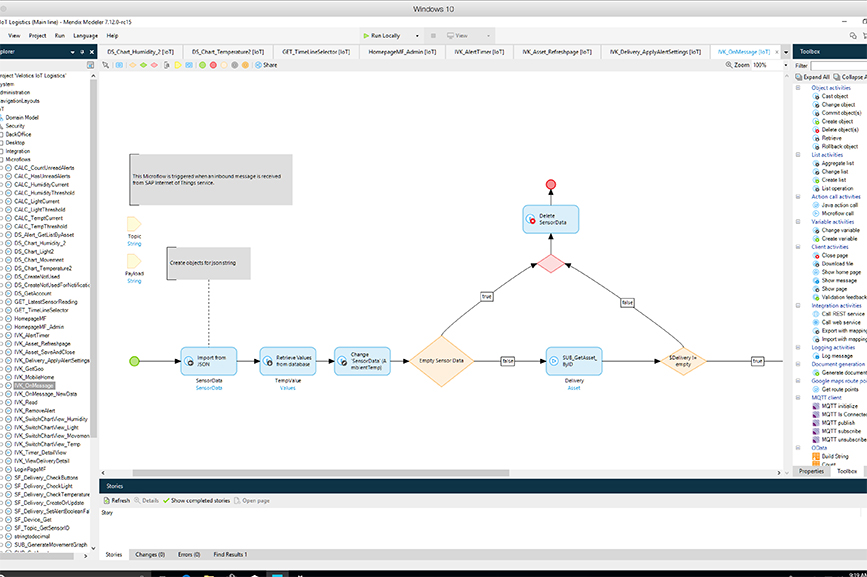This screenshot has height=577, width=867.
Task: Click the canvas horizontal scrollbar thumb
Action: [321, 473]
